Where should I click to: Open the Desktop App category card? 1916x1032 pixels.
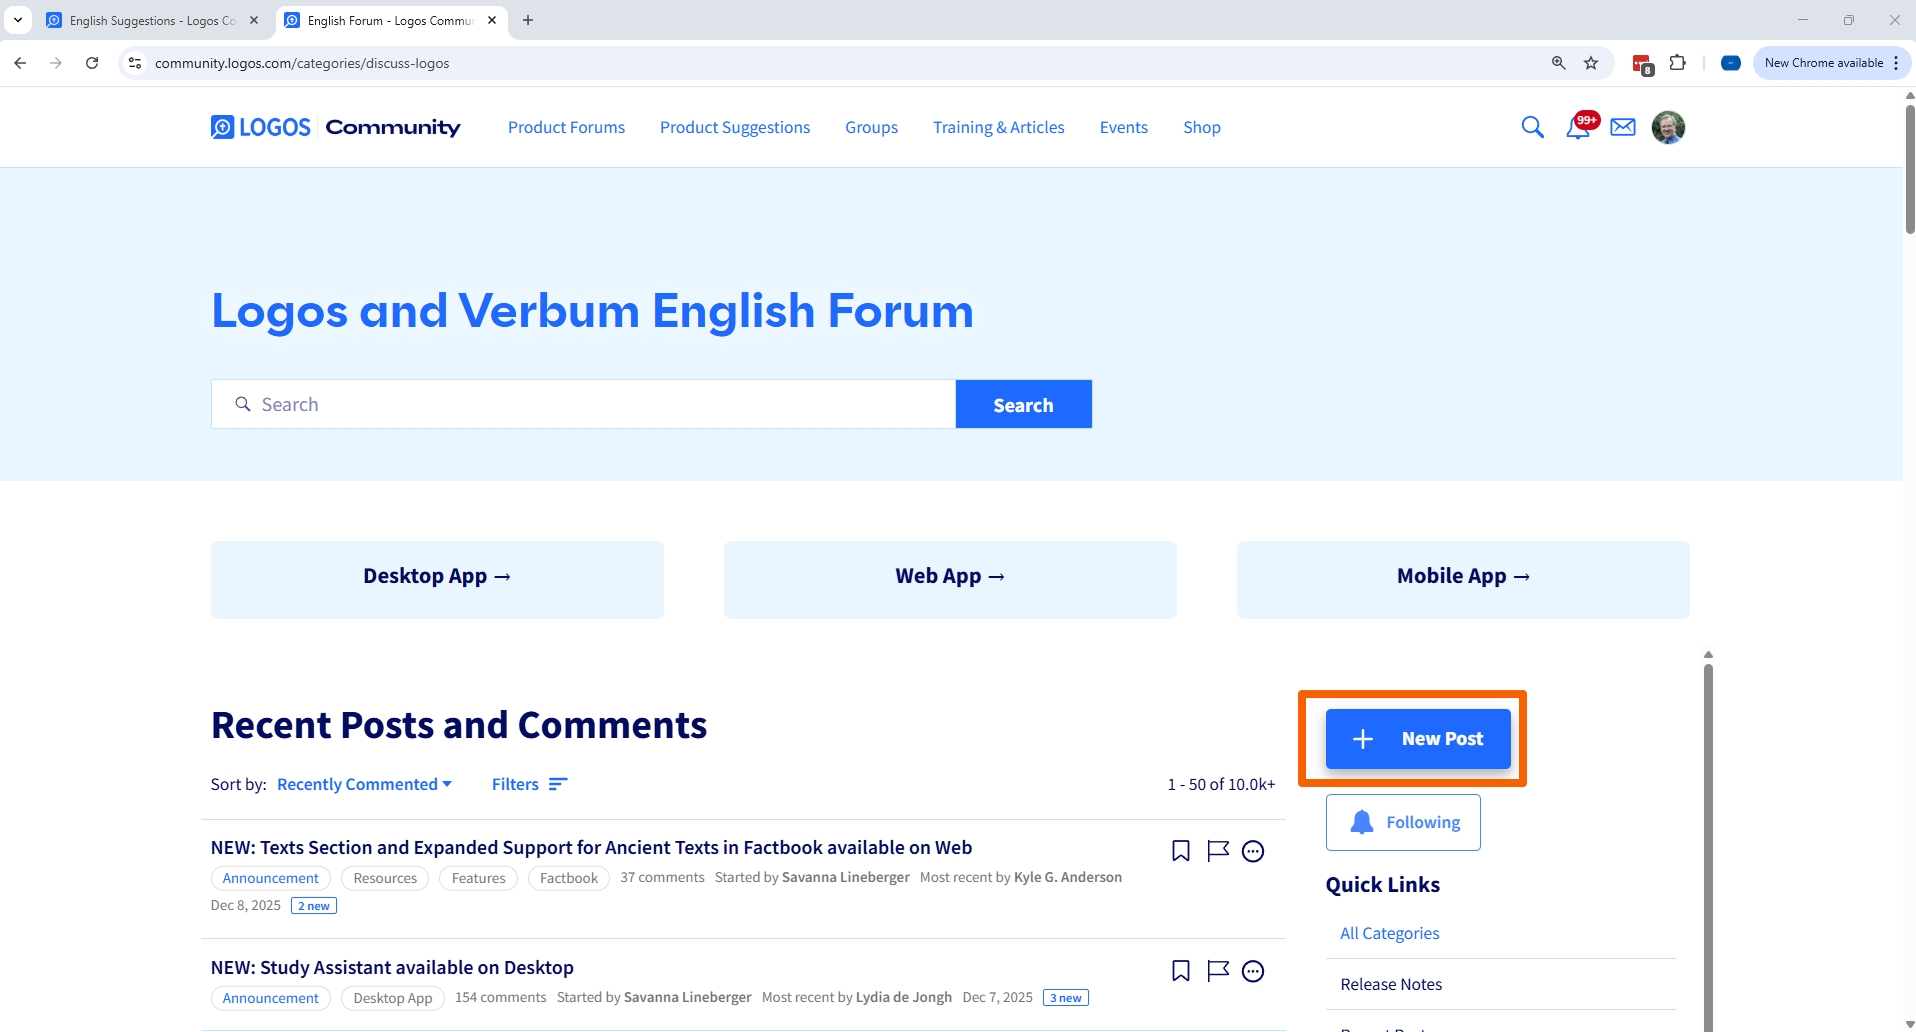coord(437,580)
